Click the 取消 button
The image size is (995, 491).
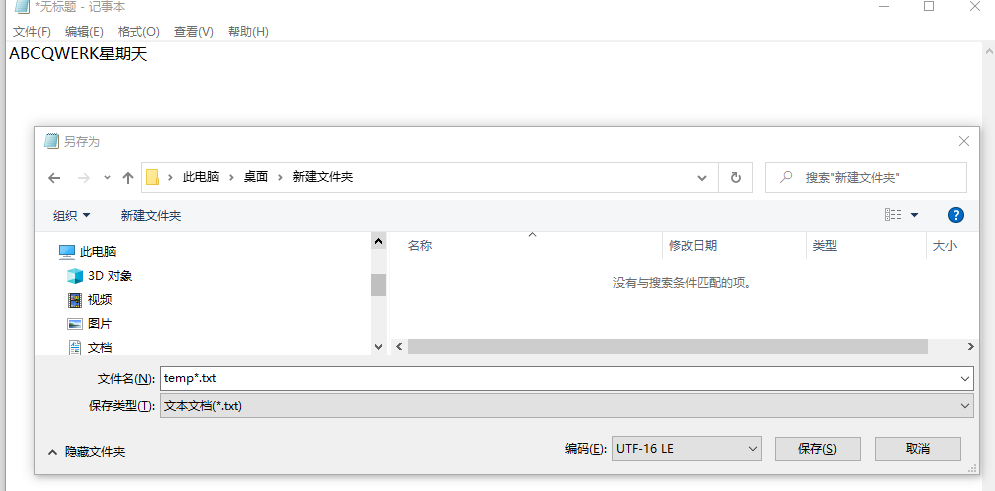coord(917,448)
